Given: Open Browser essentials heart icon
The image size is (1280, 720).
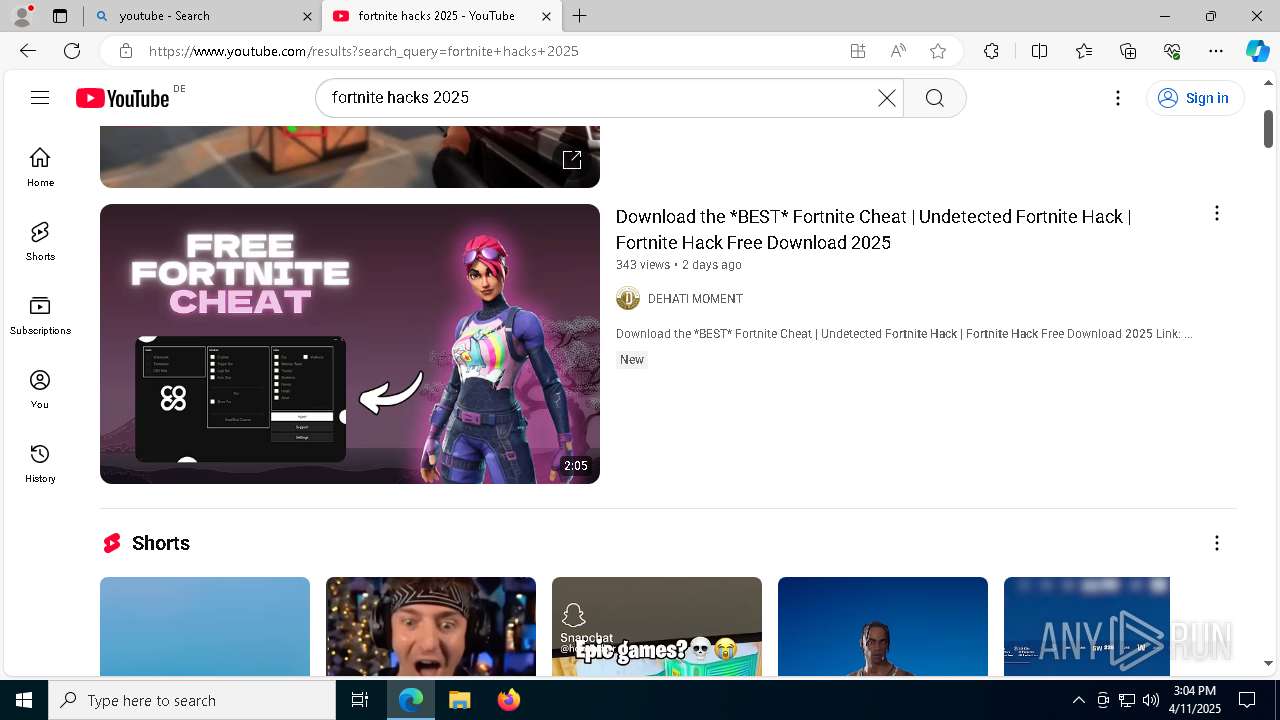Looking at the screenshot, I should pyautogui.click(x=1173, y=51).
